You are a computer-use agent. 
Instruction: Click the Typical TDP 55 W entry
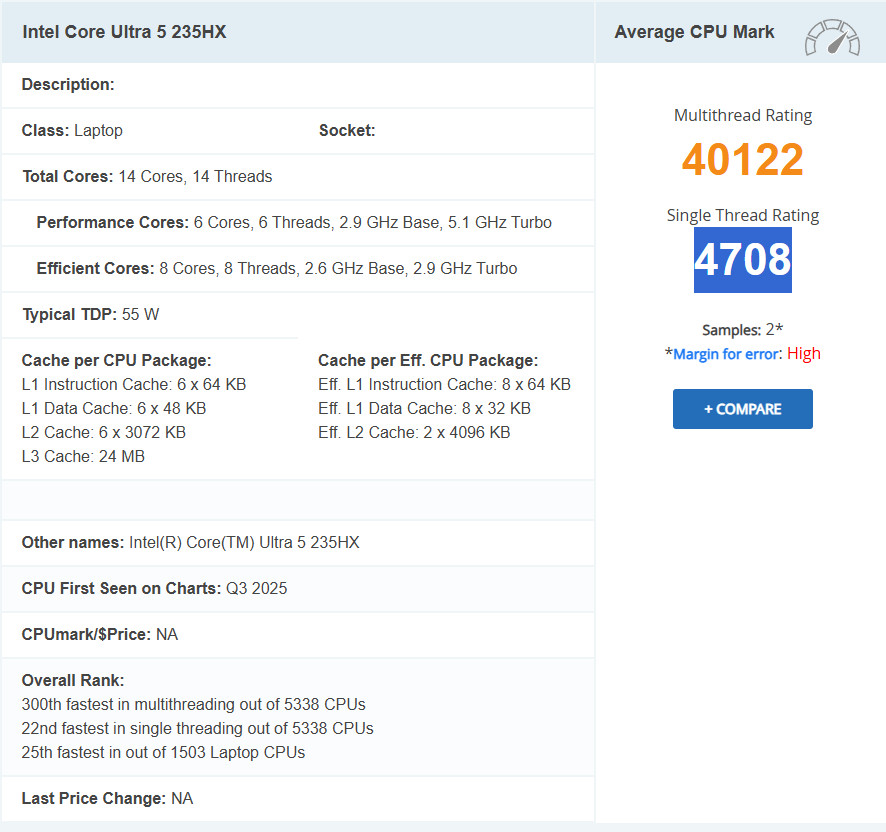point(91,315)
